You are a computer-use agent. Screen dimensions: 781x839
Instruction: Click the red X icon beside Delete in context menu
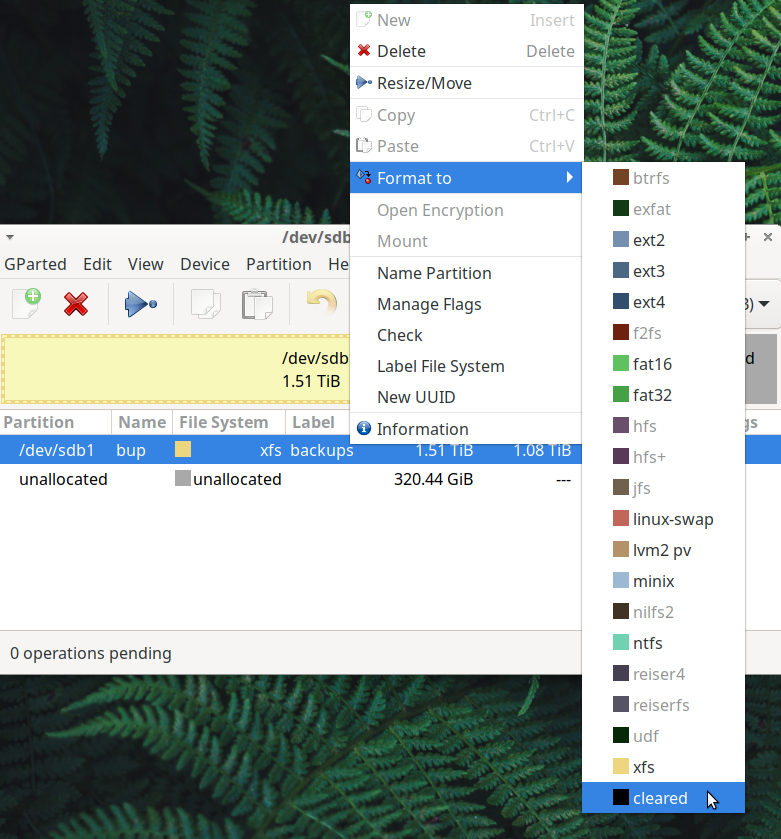click(364, 51)
